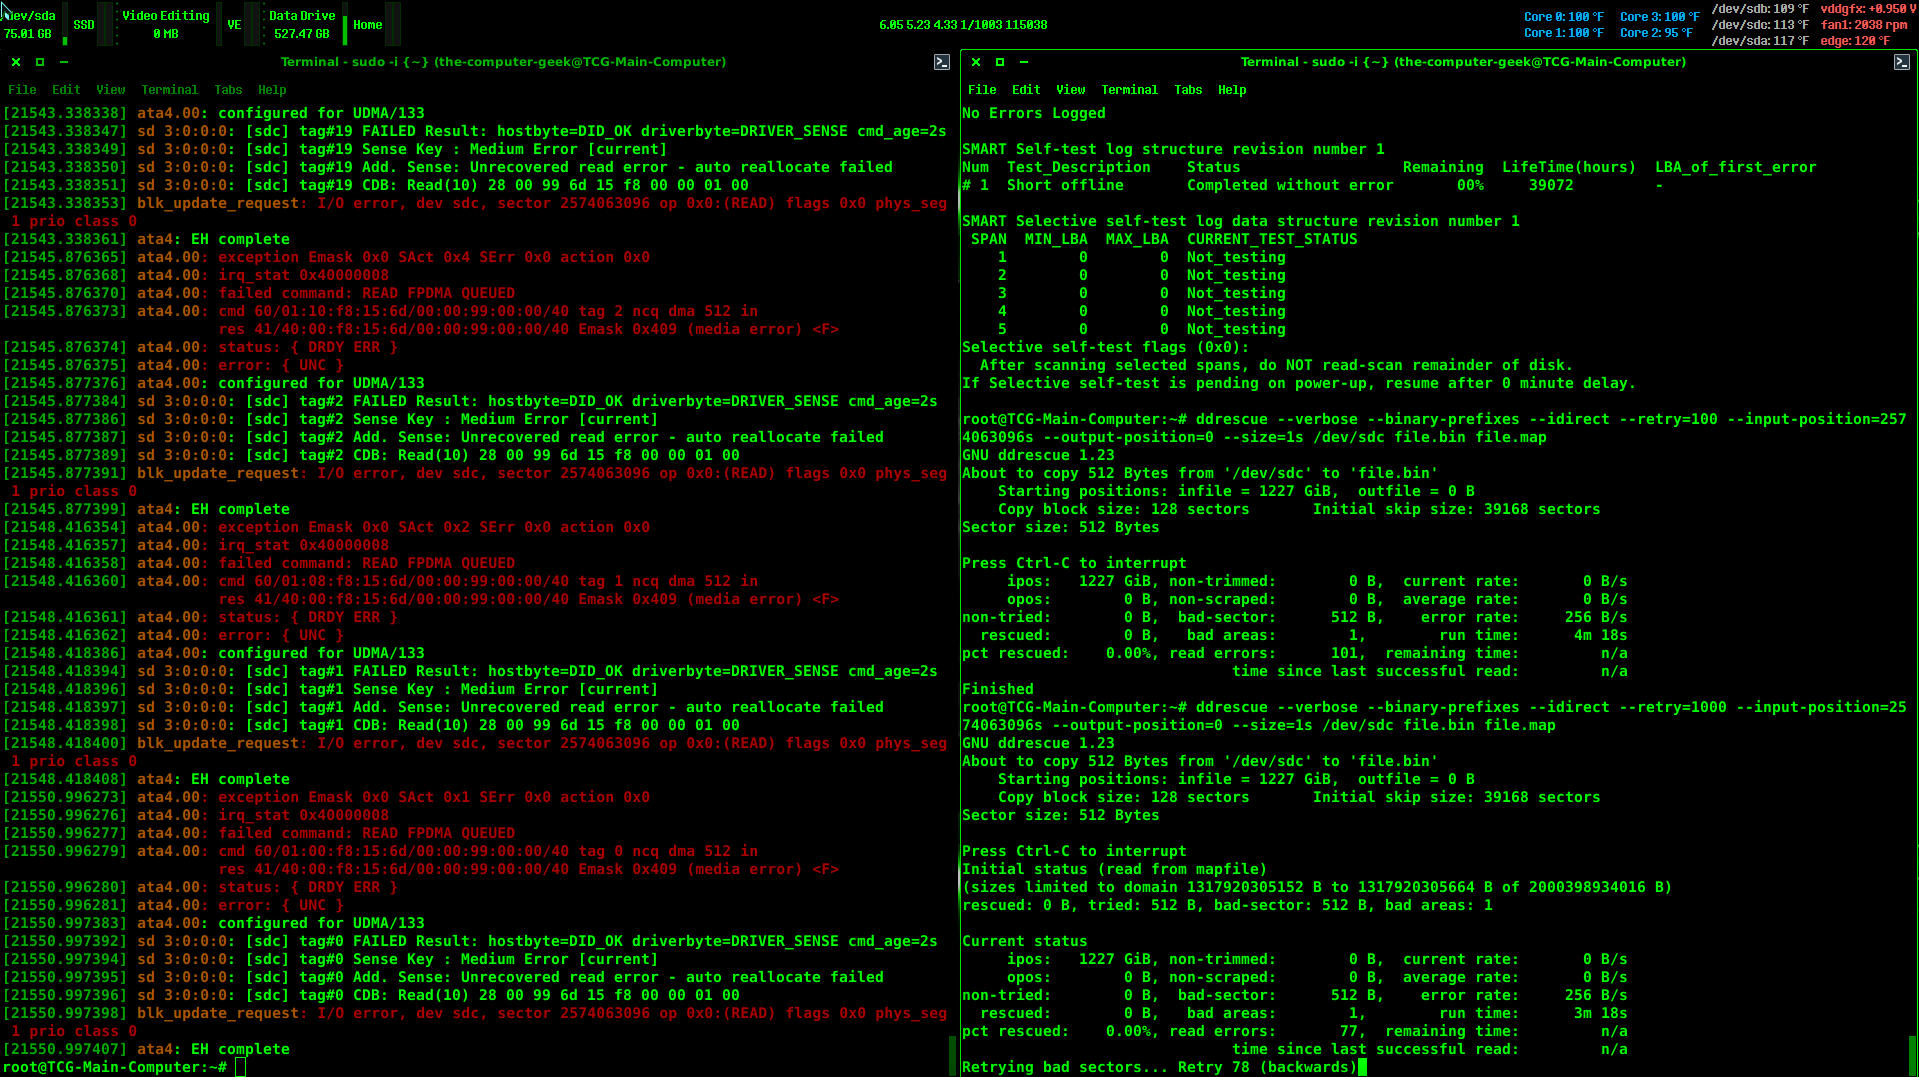Click the '[21550.997407] ata4: EH complete' line

tap(147, 1049)
